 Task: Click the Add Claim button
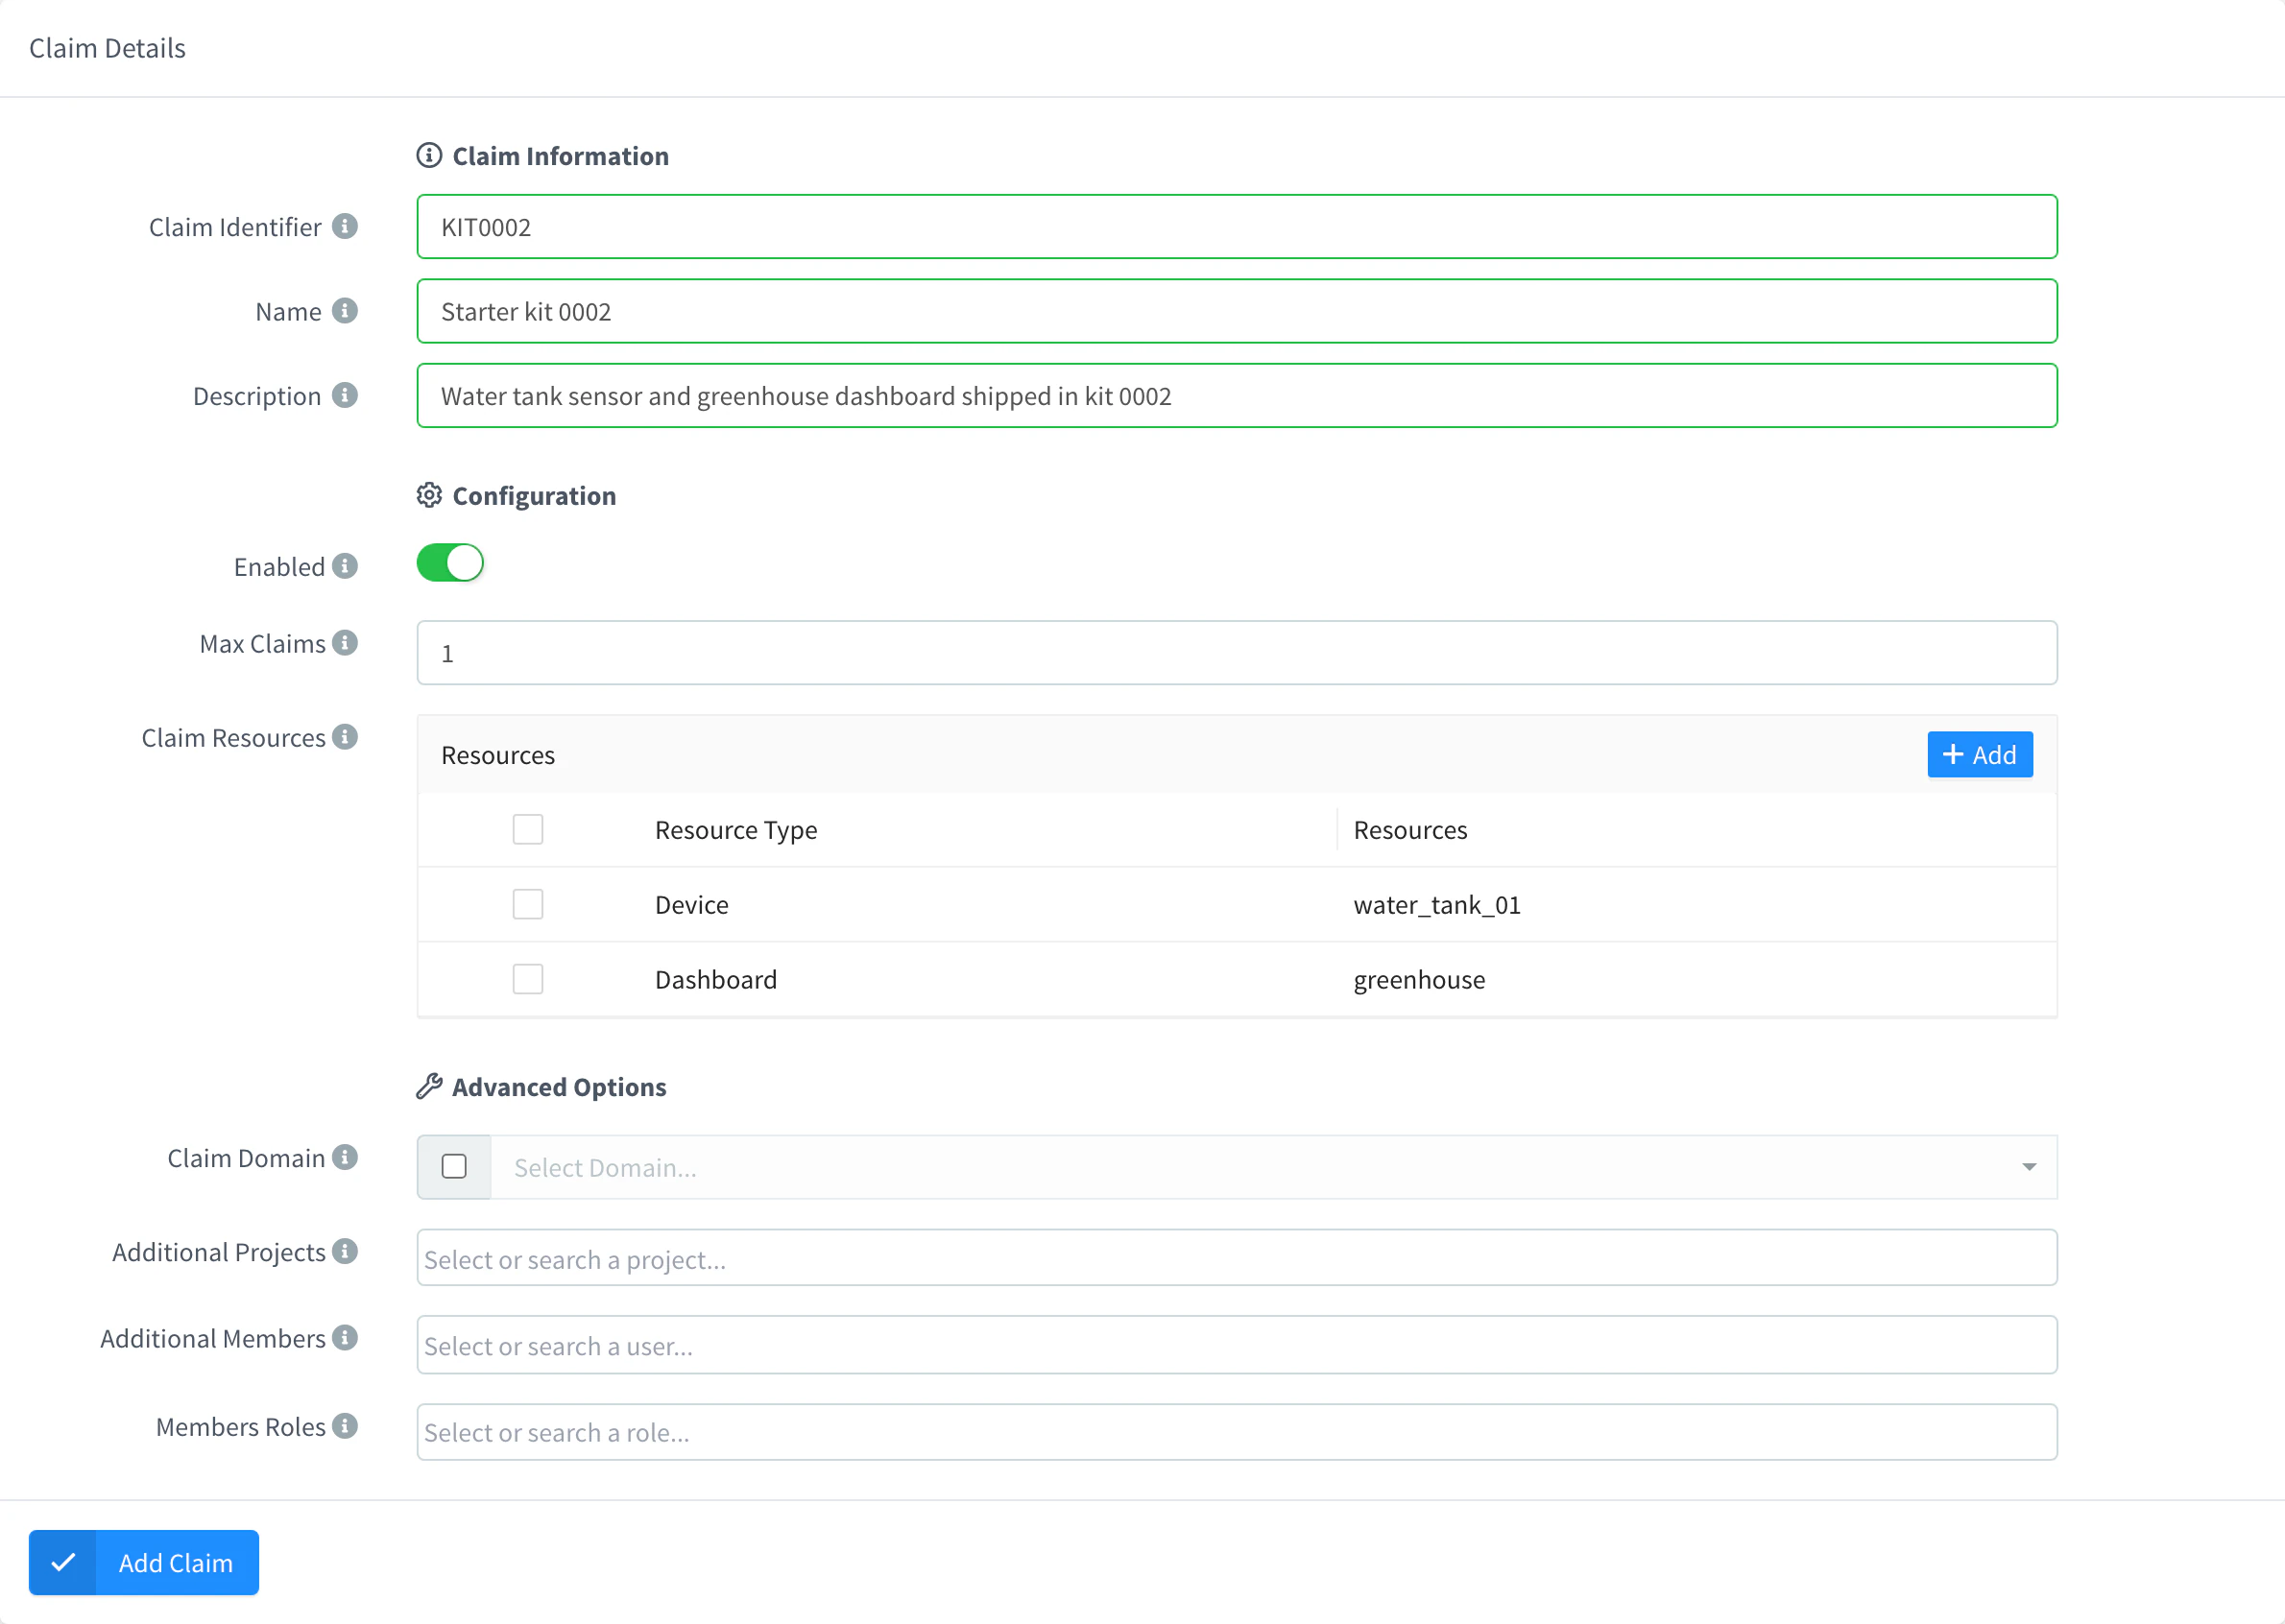click(144, 1562)
